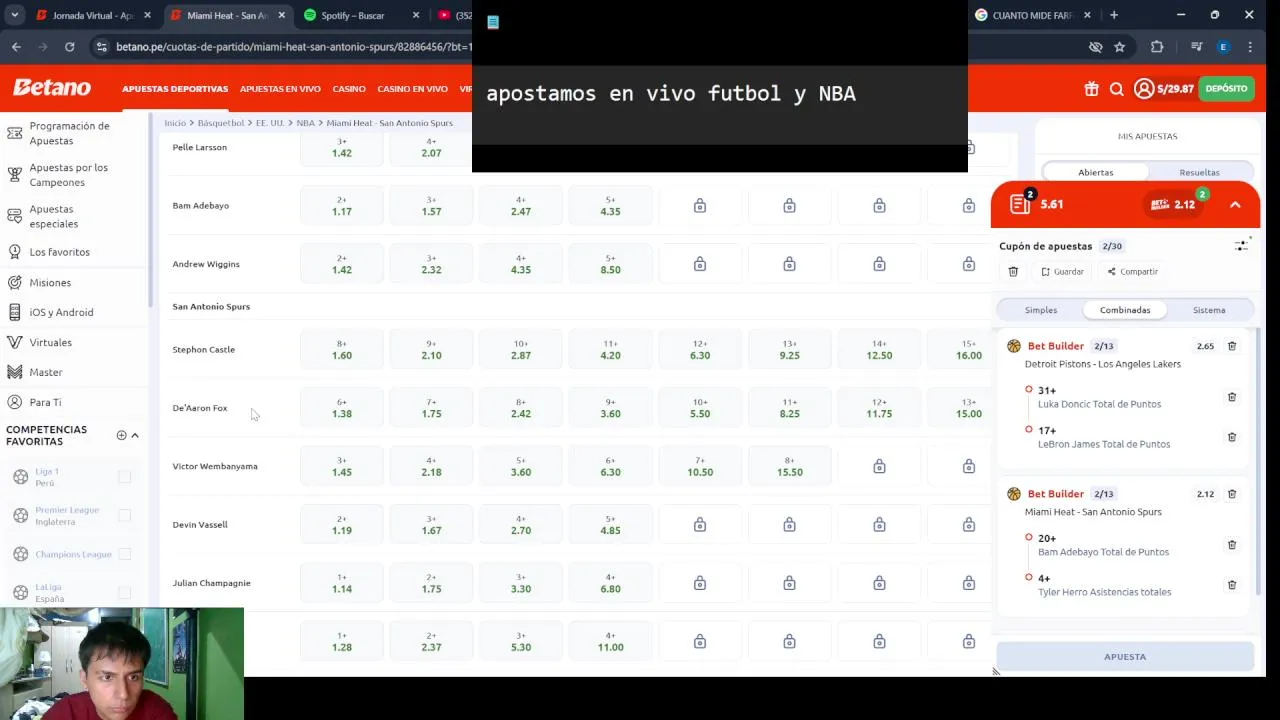Place the bet with the Apuesta button
The width and height of the screenshot is (1280, 720).
(1125, 657)
